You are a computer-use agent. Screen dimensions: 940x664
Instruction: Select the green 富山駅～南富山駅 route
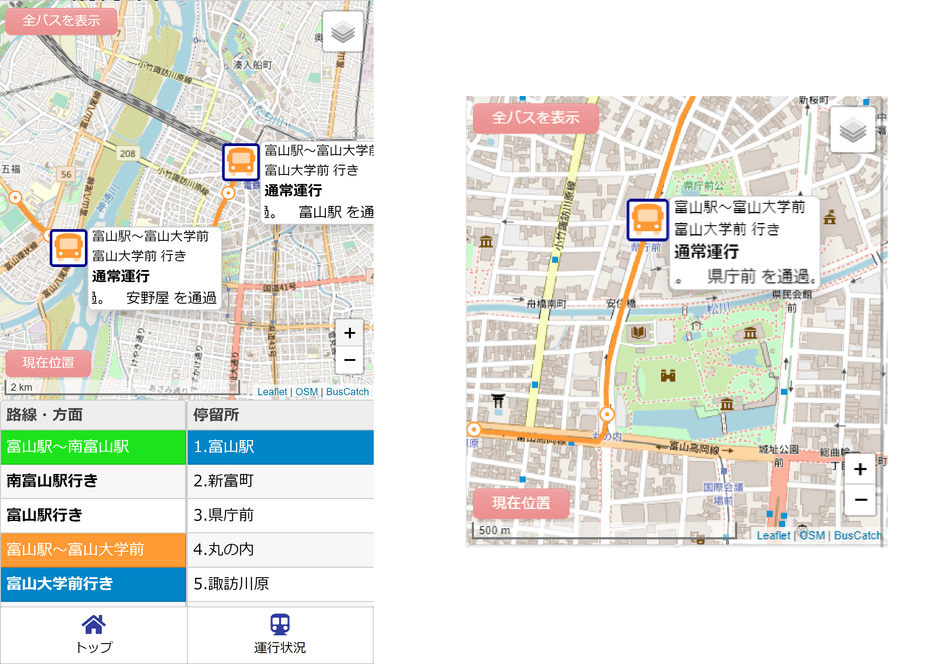click(93, 447)
